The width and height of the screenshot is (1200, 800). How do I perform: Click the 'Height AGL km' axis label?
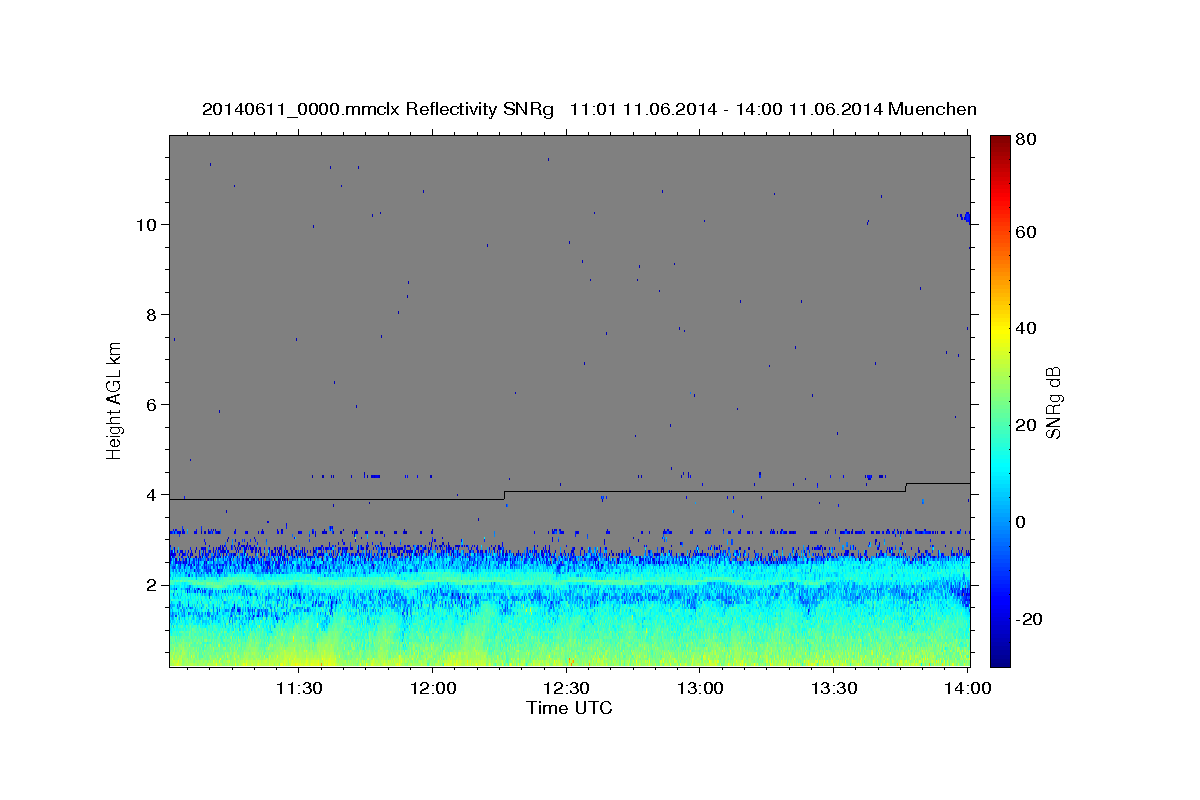click(115, 400)
